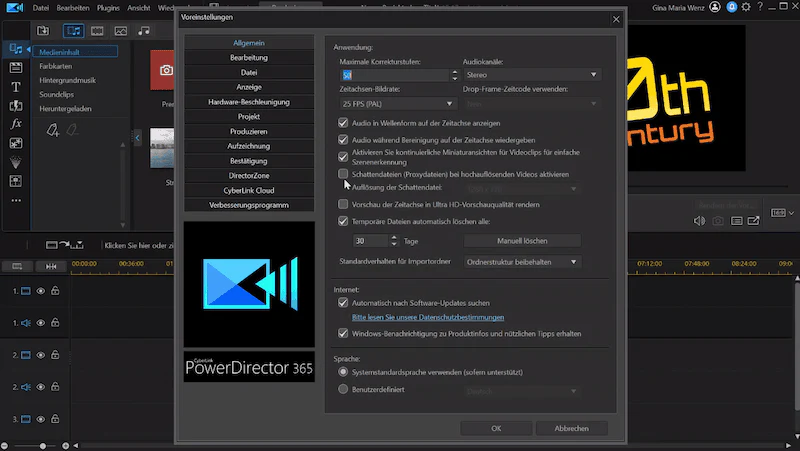Viewport: 800px width, 451px height.
Task: Filter library to videos only icon
Action: pos(97,31)
